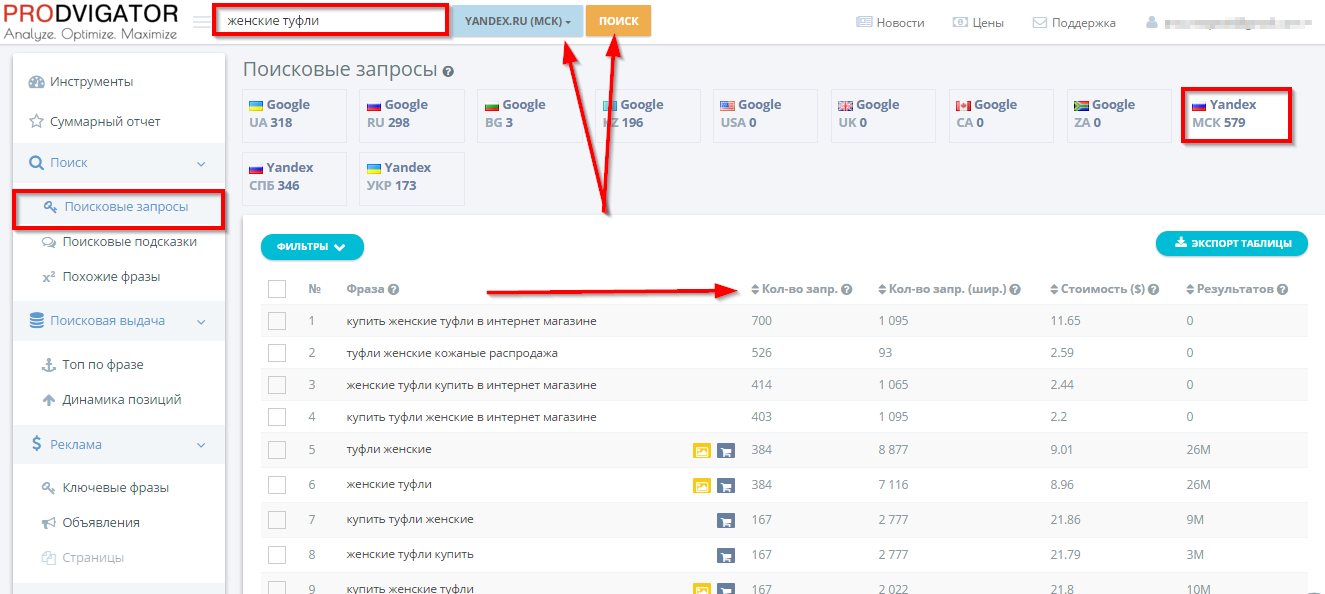This screenshot has width=1325, height=594.
Task: Open the YANDEX.RU (МСК) region dropdown
Action: 518,21
